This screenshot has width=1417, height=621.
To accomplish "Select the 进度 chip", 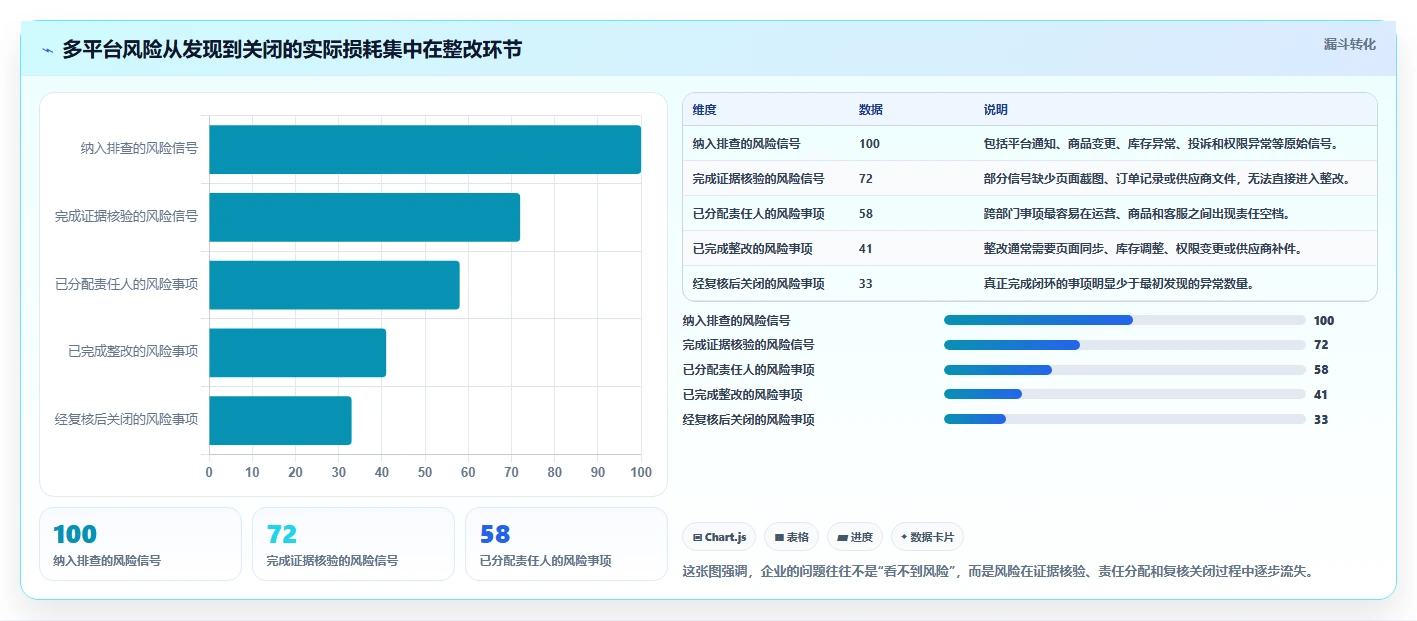I will click(x=855, y=537).
